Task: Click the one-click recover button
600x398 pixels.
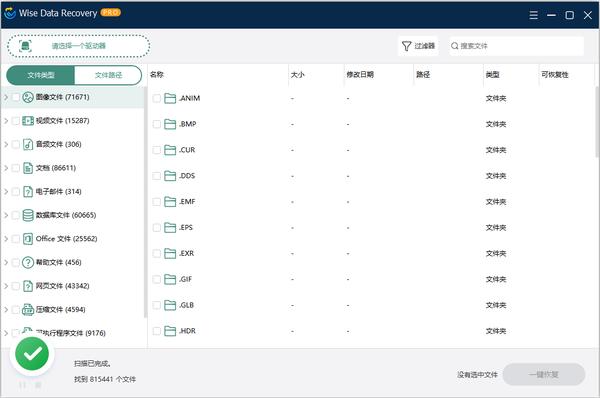Action: click(x=543, y=374)
